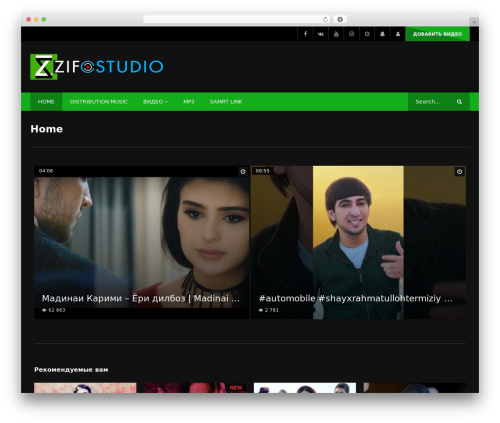Screen dimensions: 500x423
Task: Click the ДОБАВИТЬ ВИДЕО button
Action: (x=437, y=34)
